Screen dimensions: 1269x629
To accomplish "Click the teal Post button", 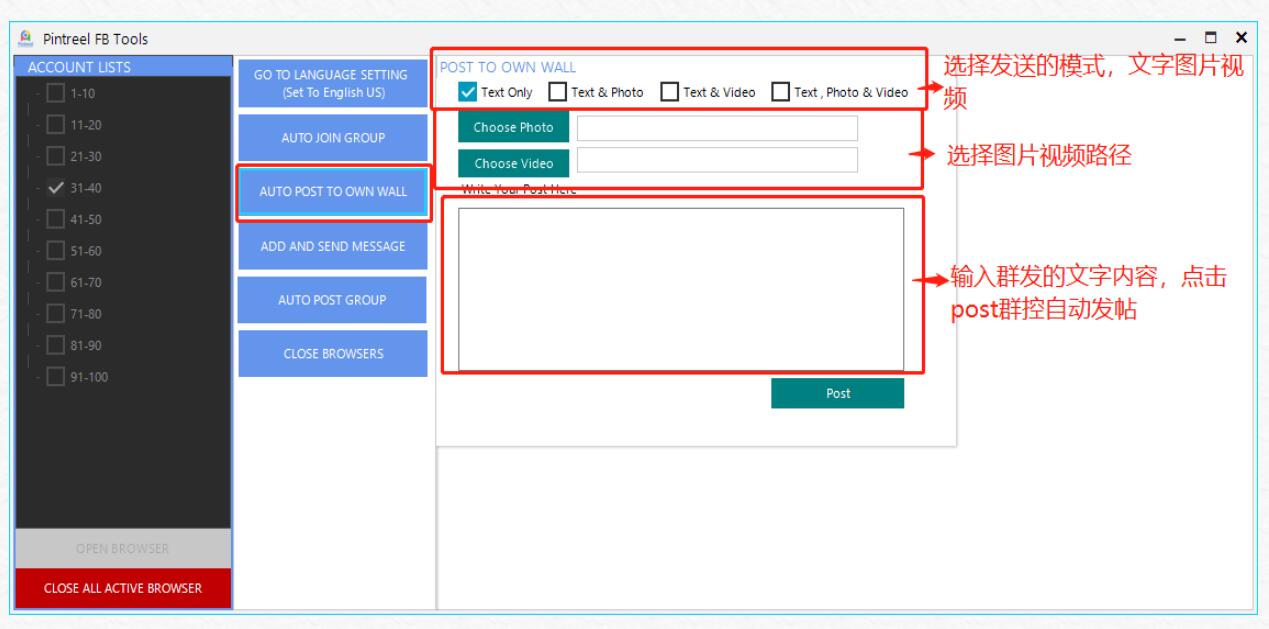I will [837, 393].
